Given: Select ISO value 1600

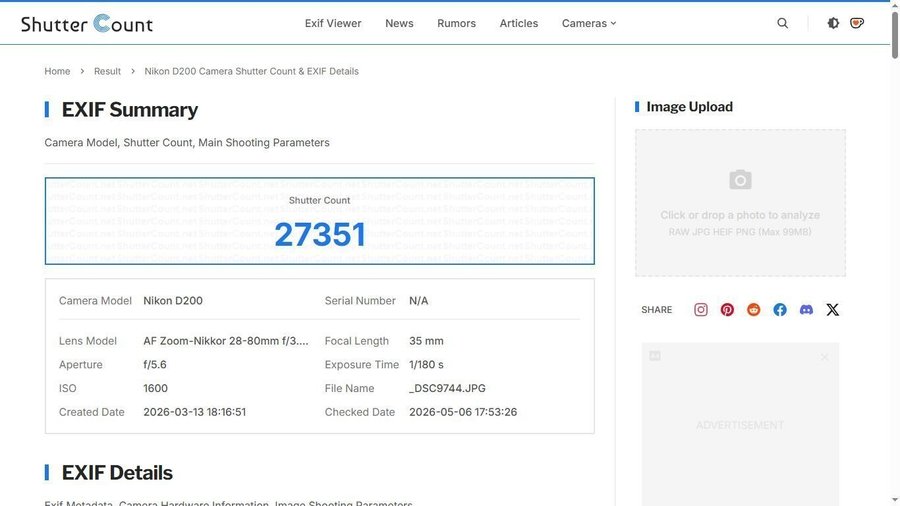Looking at the screenshot, I should pos(156,388).
